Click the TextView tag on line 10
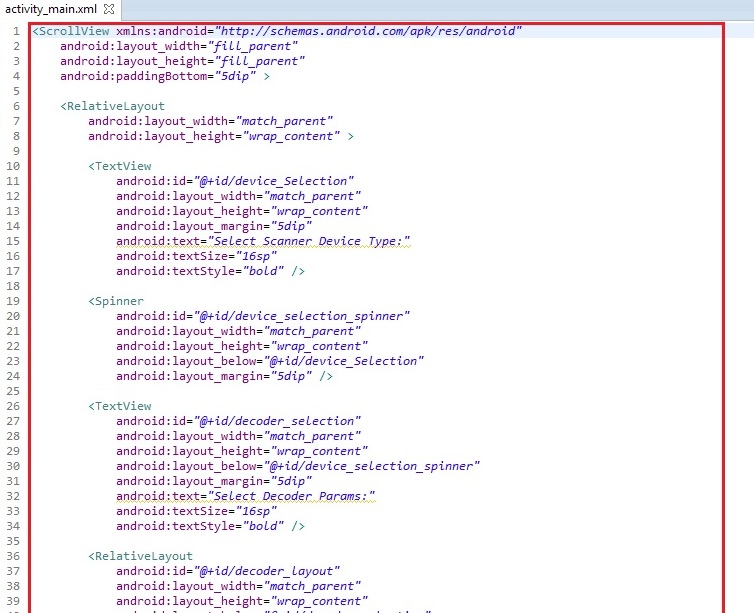 tap(121, 166)
